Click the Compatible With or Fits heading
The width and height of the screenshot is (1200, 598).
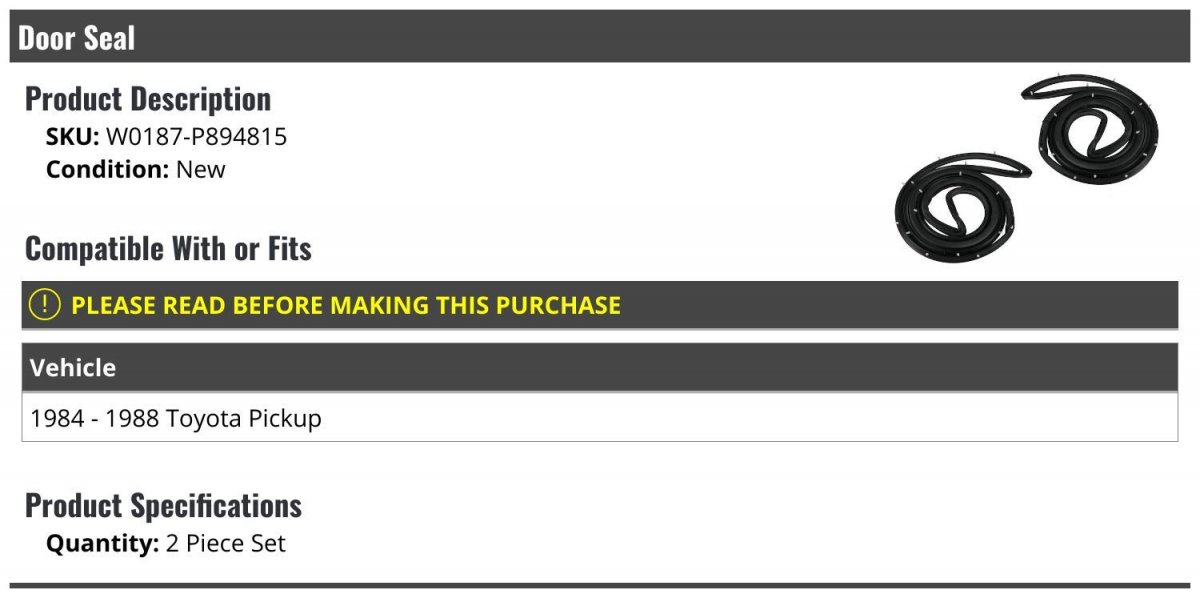click(168, 248)
